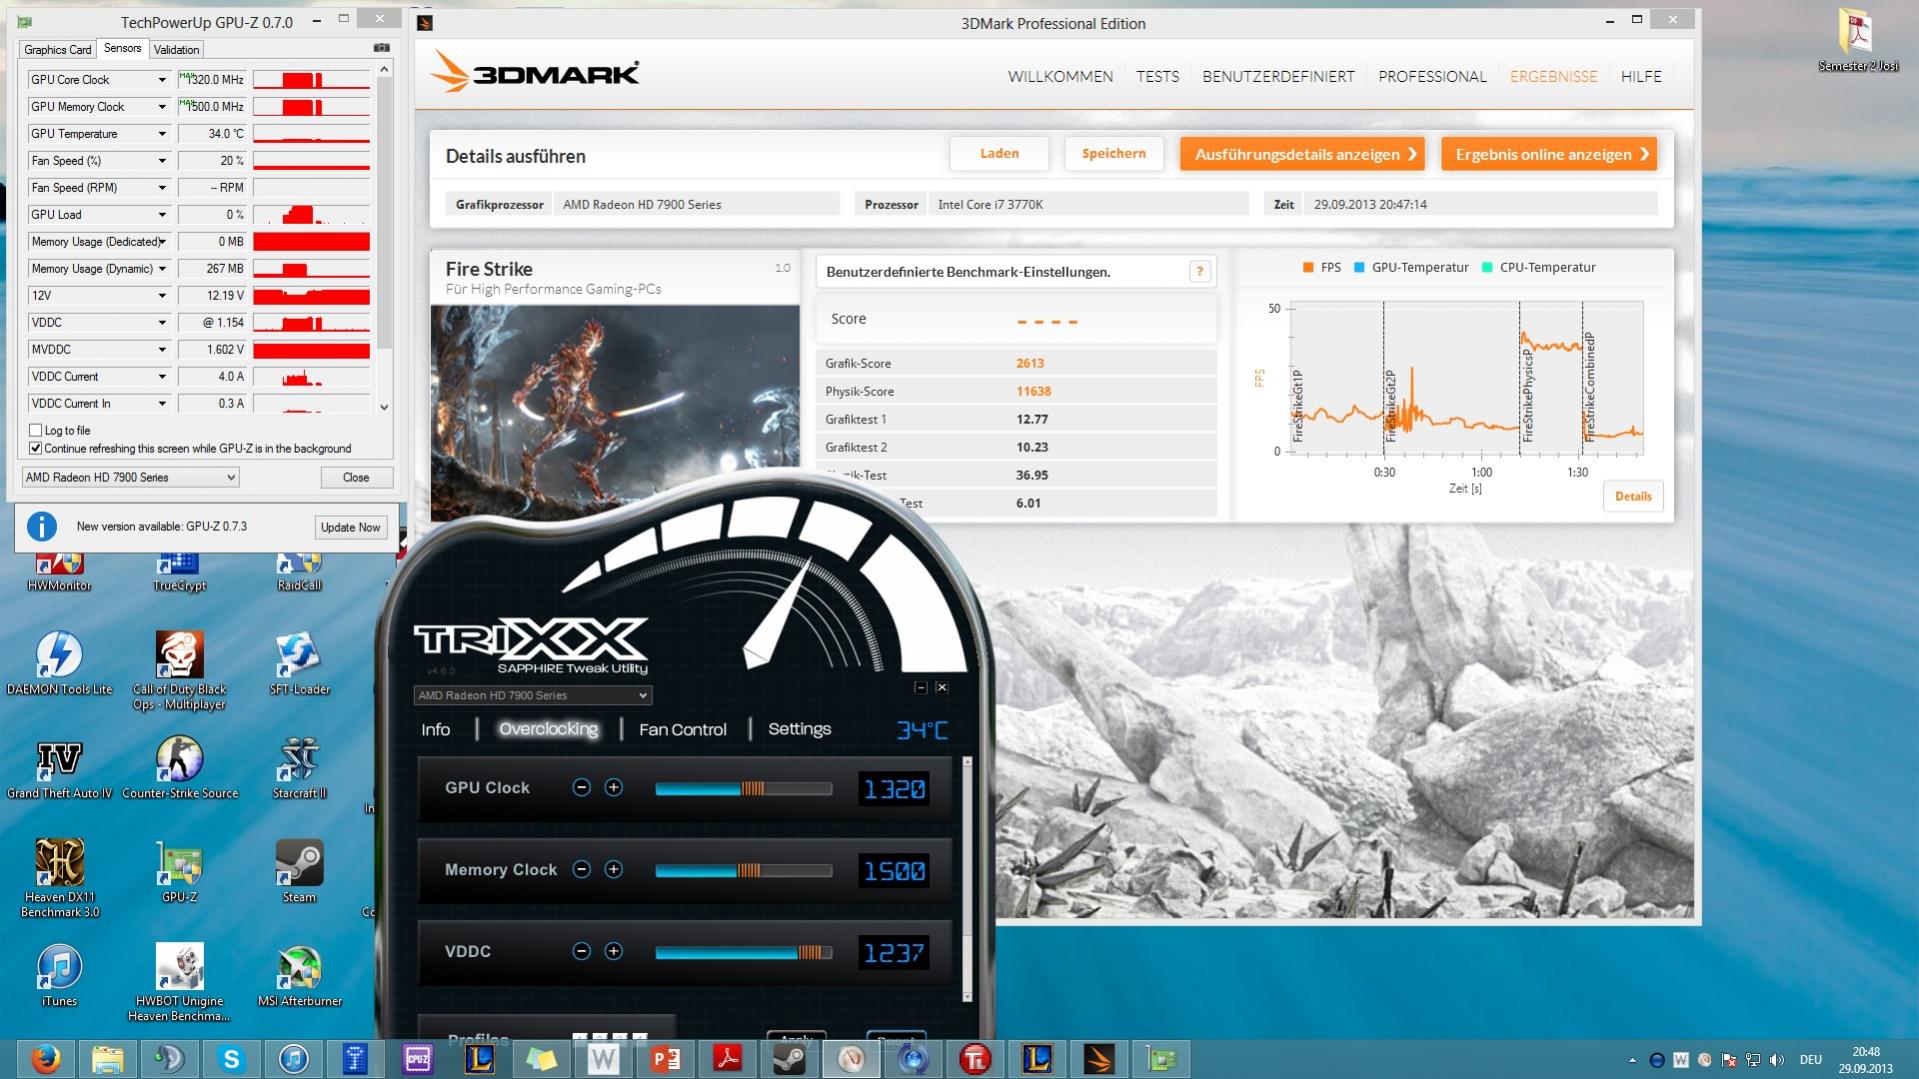
Task: Open the VDDC sensor dropdown arrow
Action: click(x=162, y=323)
